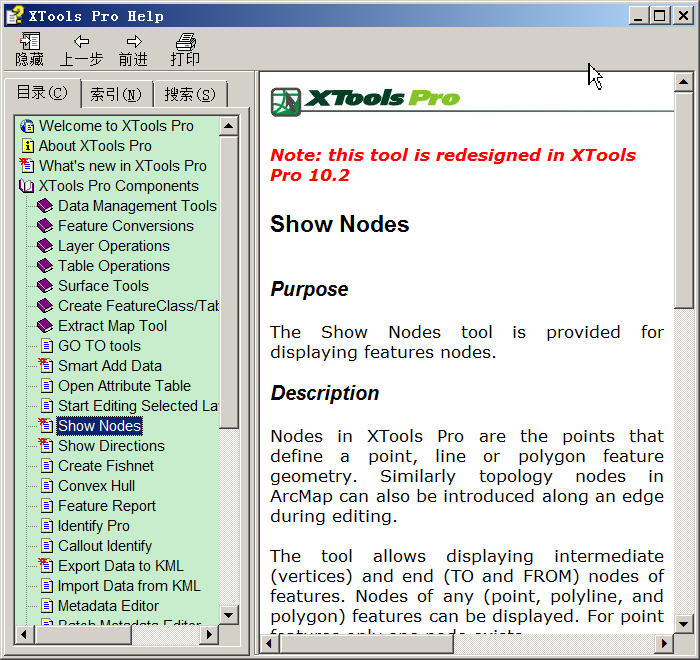Viewport: 700px width, 660px height.
Task: Select About XTools Pro topic
Action: click(x=95, y=146)
